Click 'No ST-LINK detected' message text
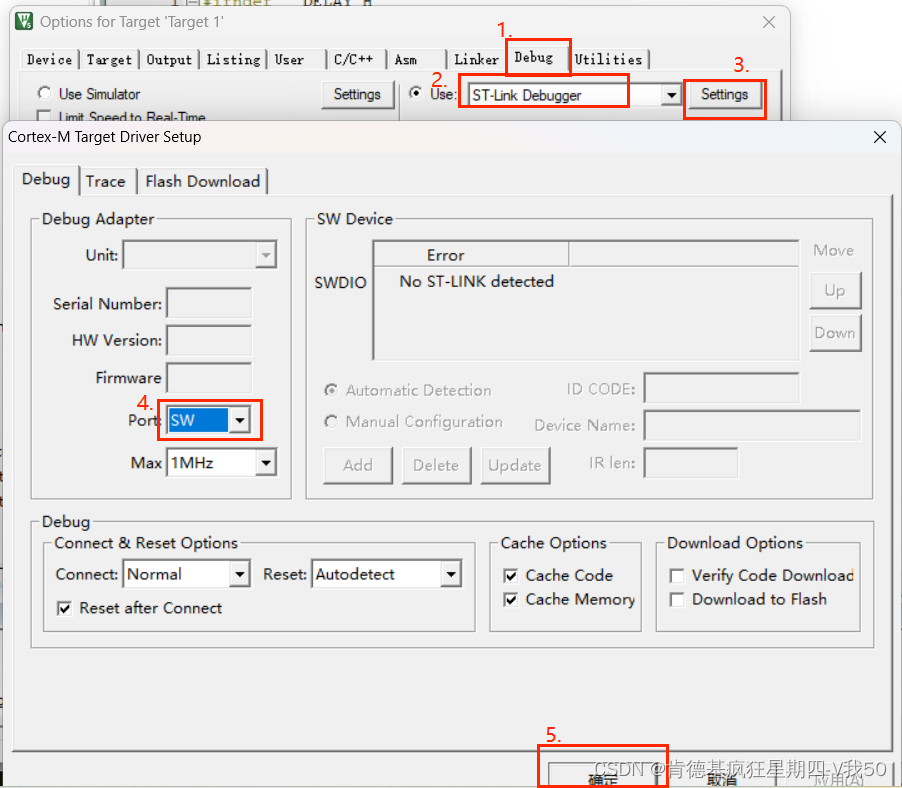 (x=476, y=281)
